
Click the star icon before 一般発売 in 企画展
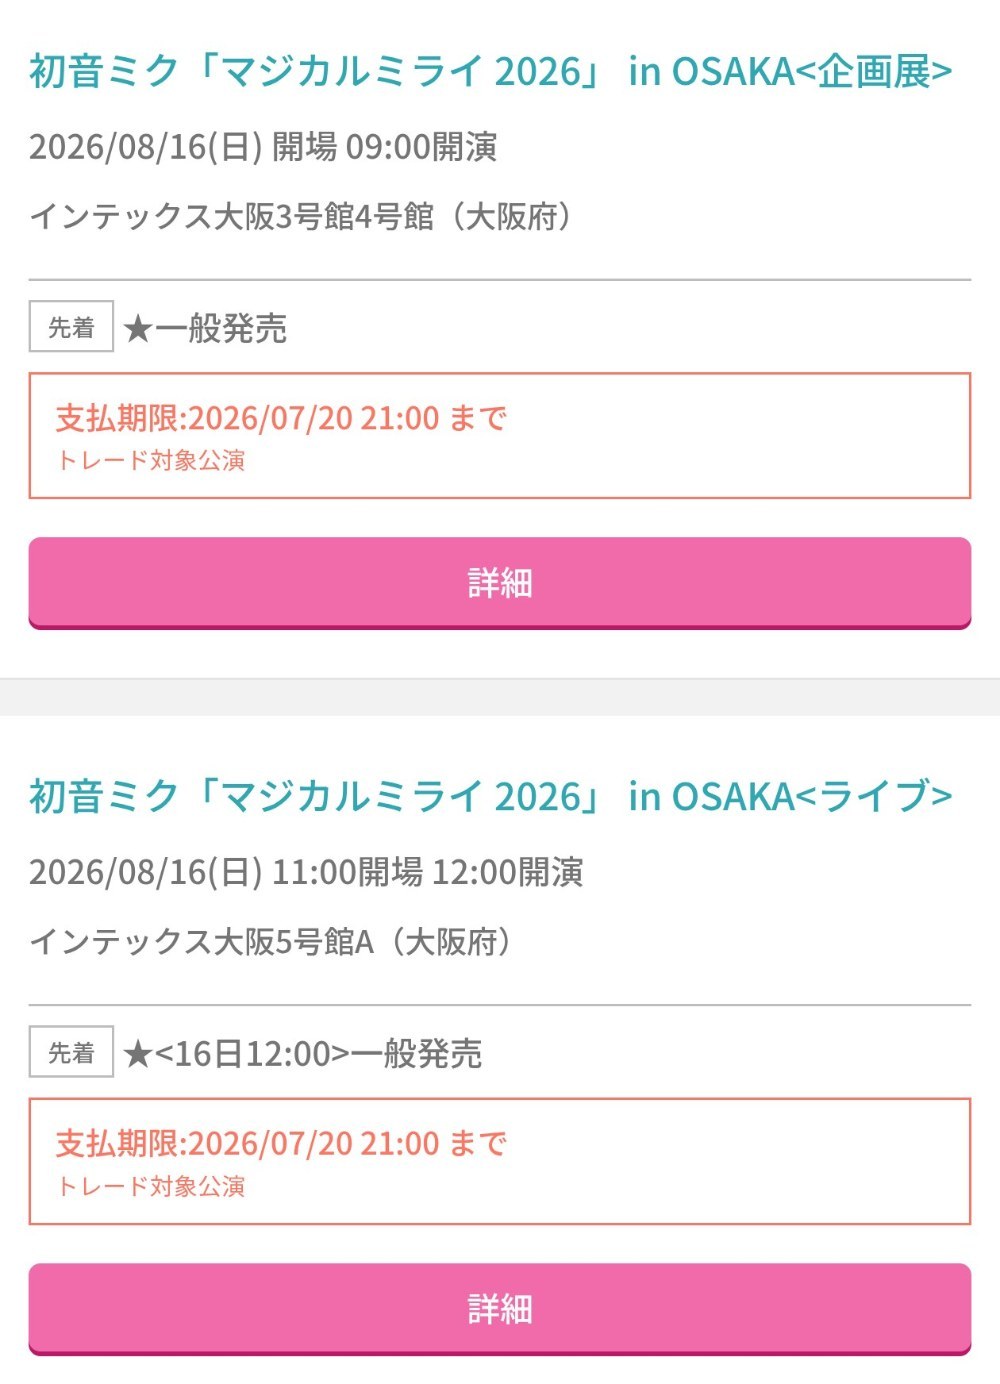point(137,329)
